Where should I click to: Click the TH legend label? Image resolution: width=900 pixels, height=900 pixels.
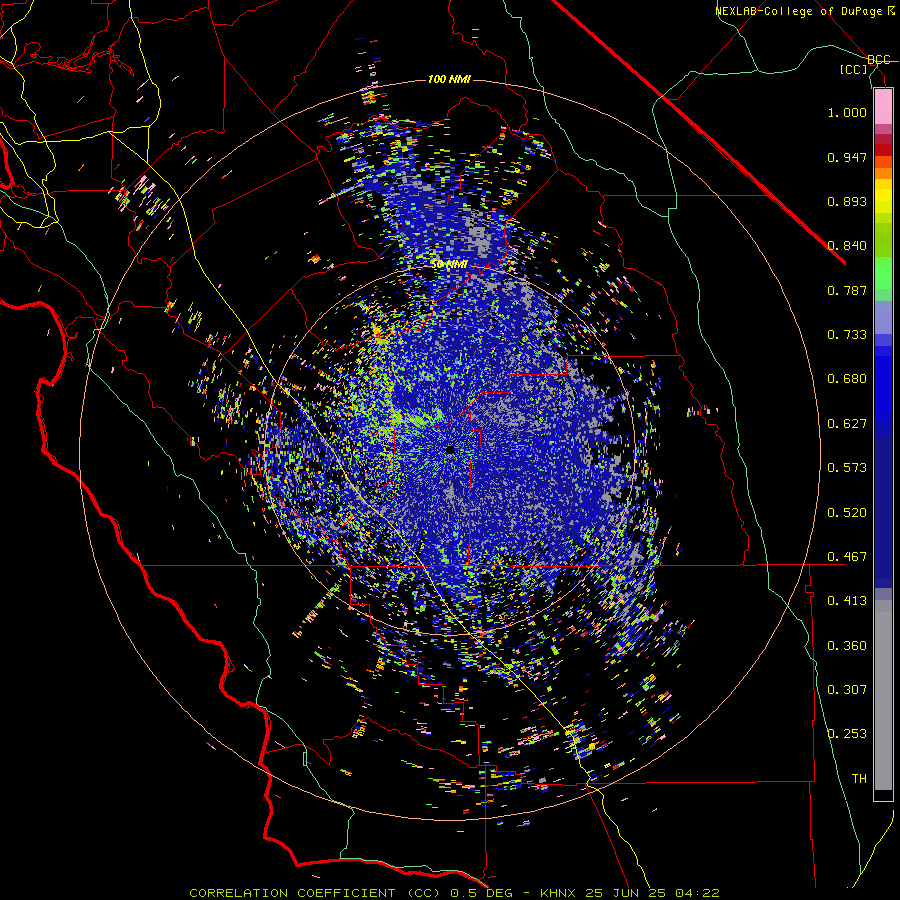click(859, 779)
